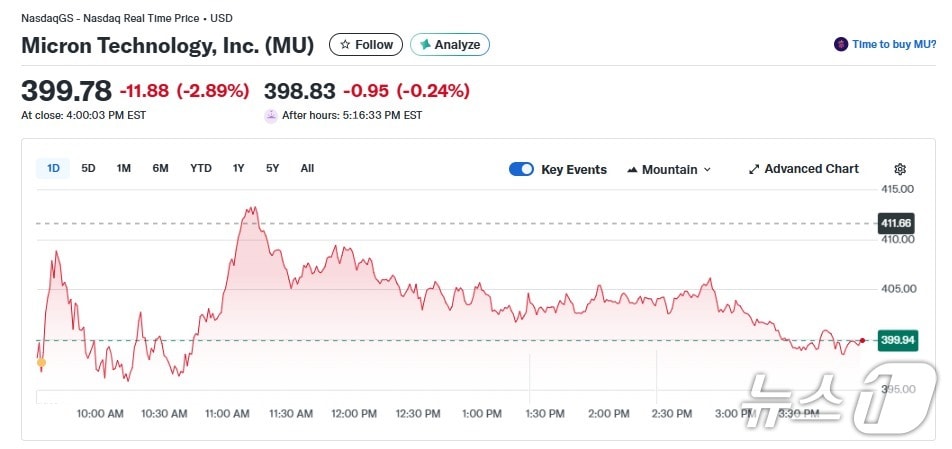Select the 1D time range tab
This screenshot has height=449, width=952.
tap(53, 168)
